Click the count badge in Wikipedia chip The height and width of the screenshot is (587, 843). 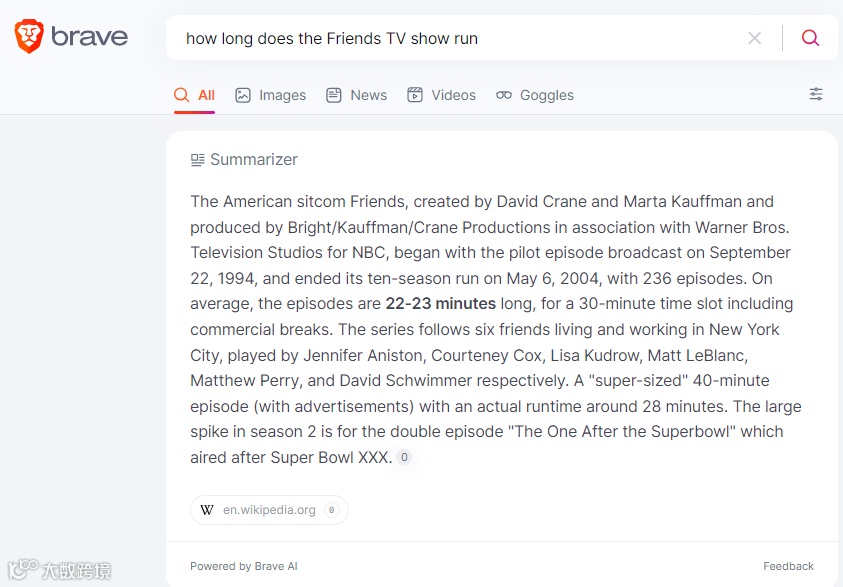pyautogui.click(x=332, y=510)
